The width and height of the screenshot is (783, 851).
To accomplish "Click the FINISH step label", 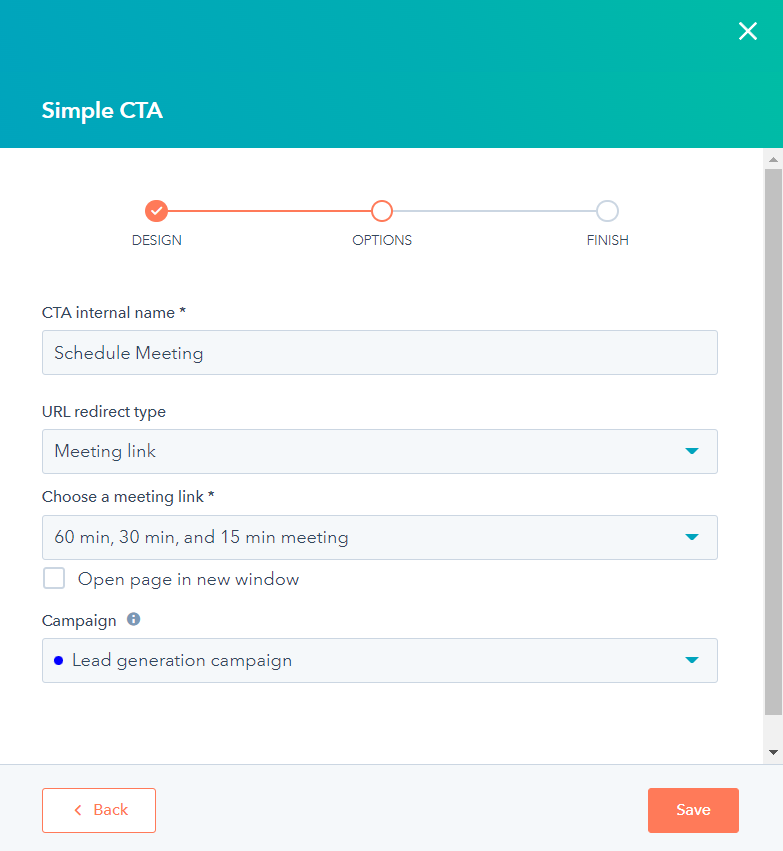I will tap(607, 240).
